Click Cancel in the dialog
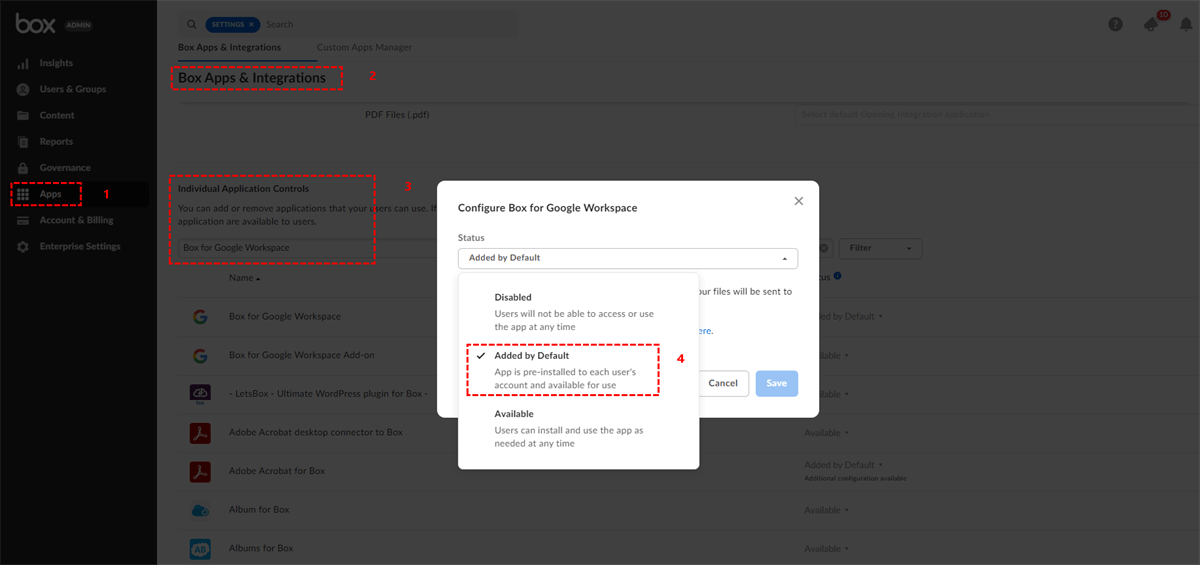Image resolution: width=1200 pixels, height=565 pixels. [x=723, y=383]
